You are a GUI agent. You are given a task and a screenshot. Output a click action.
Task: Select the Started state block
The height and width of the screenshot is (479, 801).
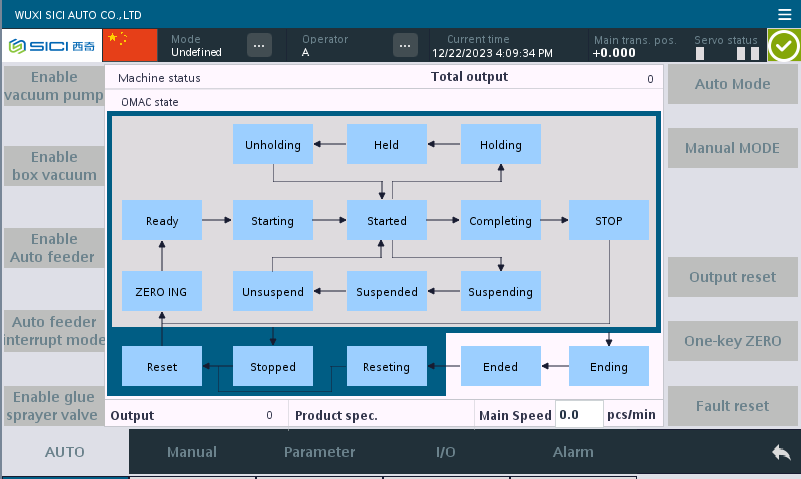point(386,220)
